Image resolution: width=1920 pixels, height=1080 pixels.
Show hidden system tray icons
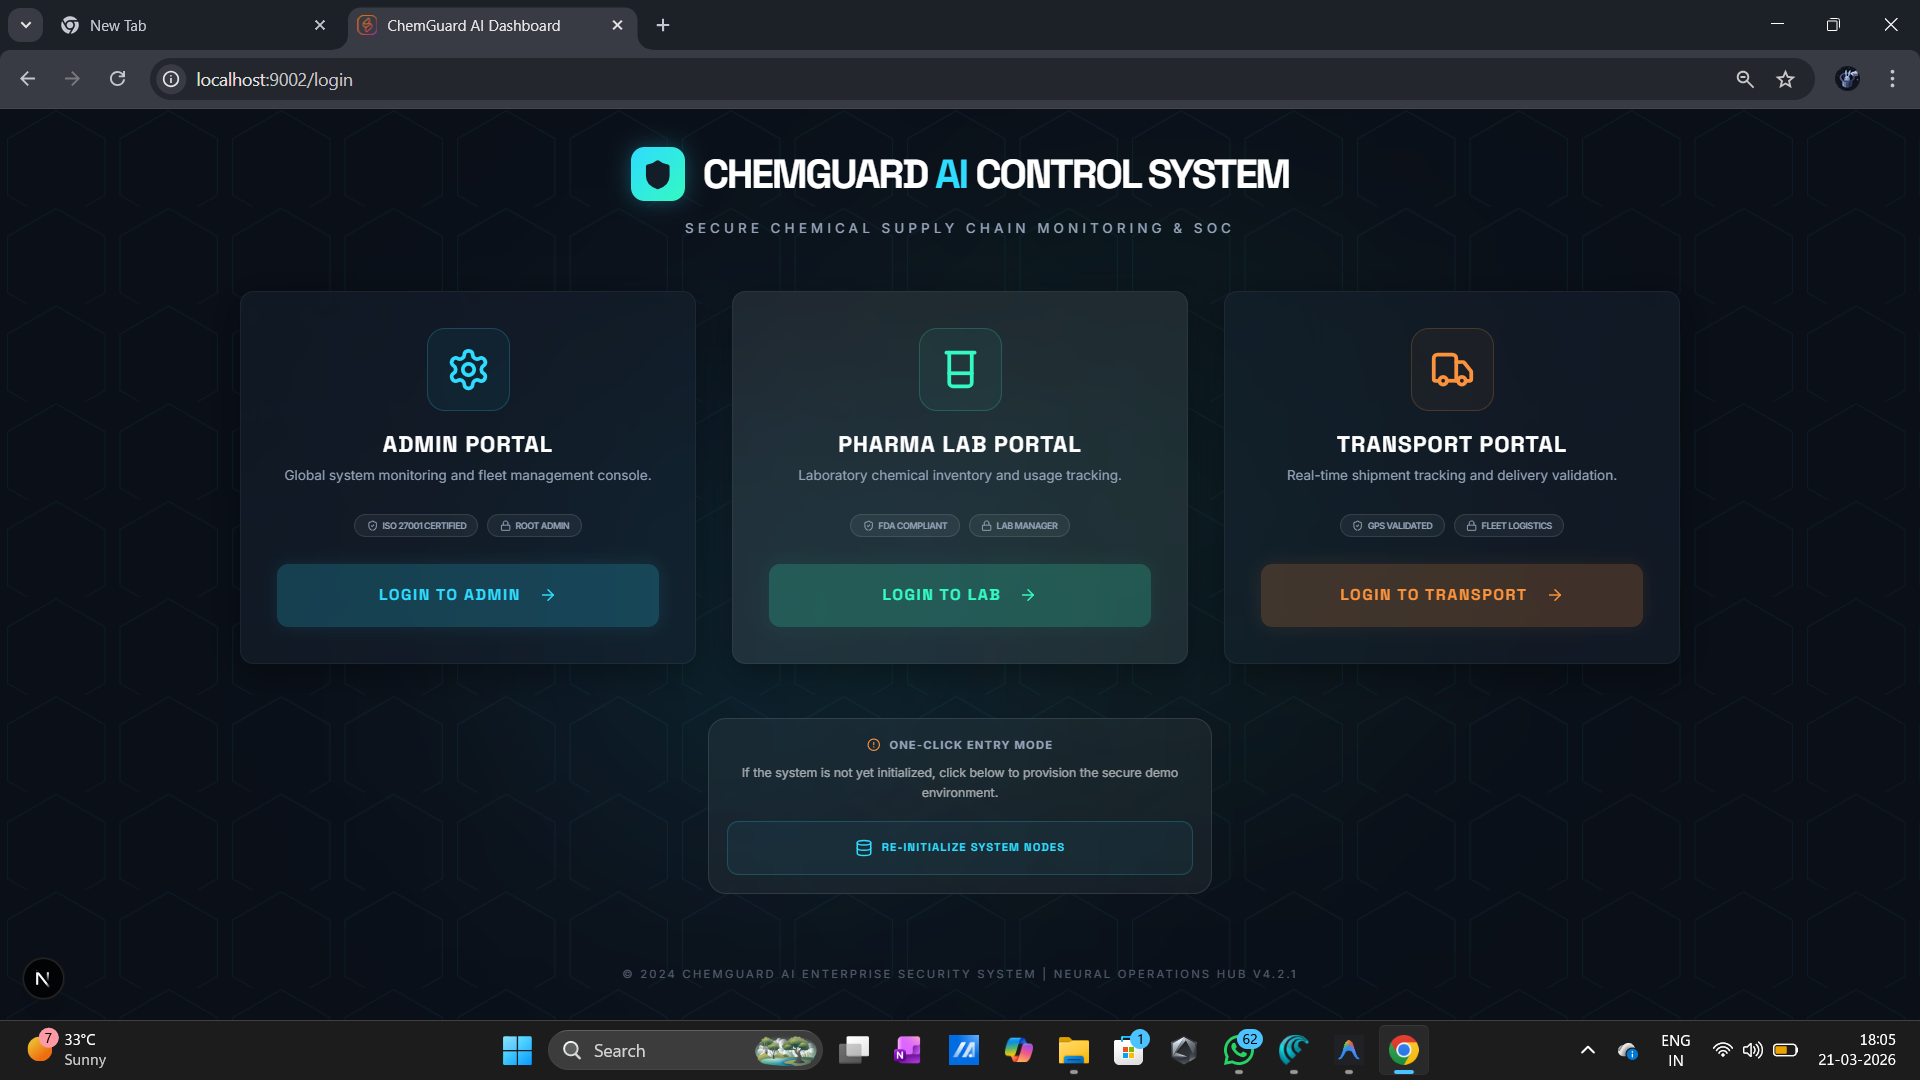(1588, 1050)
